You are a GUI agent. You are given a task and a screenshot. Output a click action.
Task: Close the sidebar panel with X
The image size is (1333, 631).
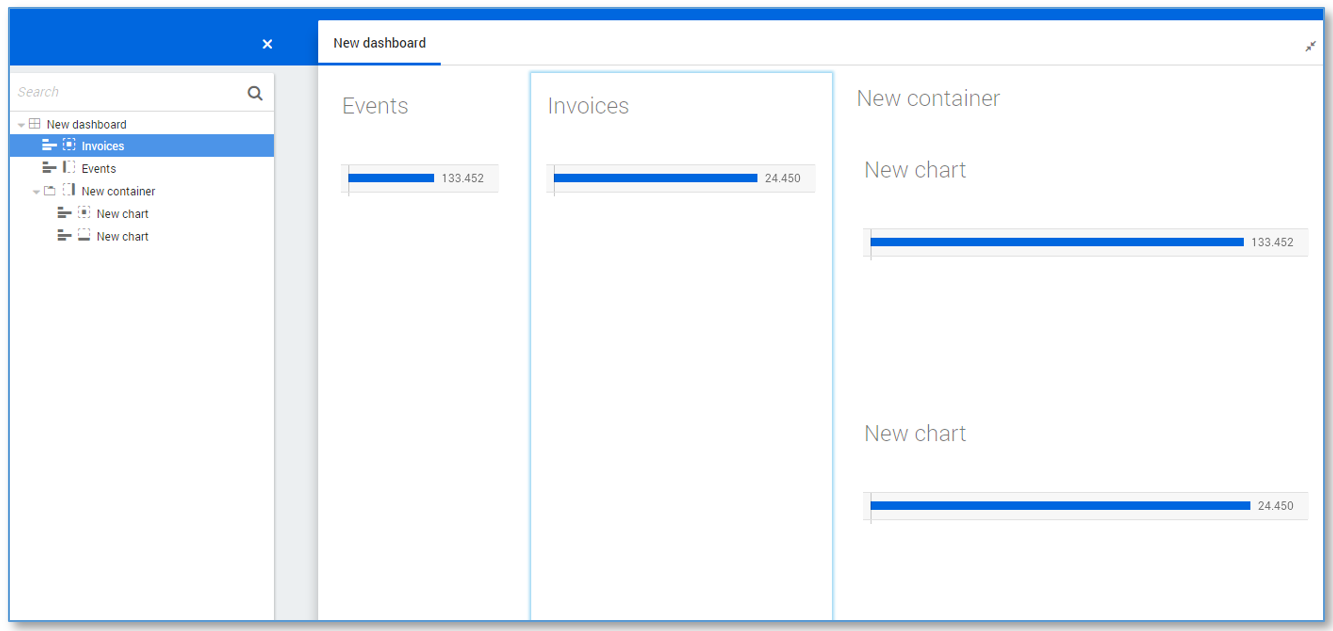pos(267,44)
